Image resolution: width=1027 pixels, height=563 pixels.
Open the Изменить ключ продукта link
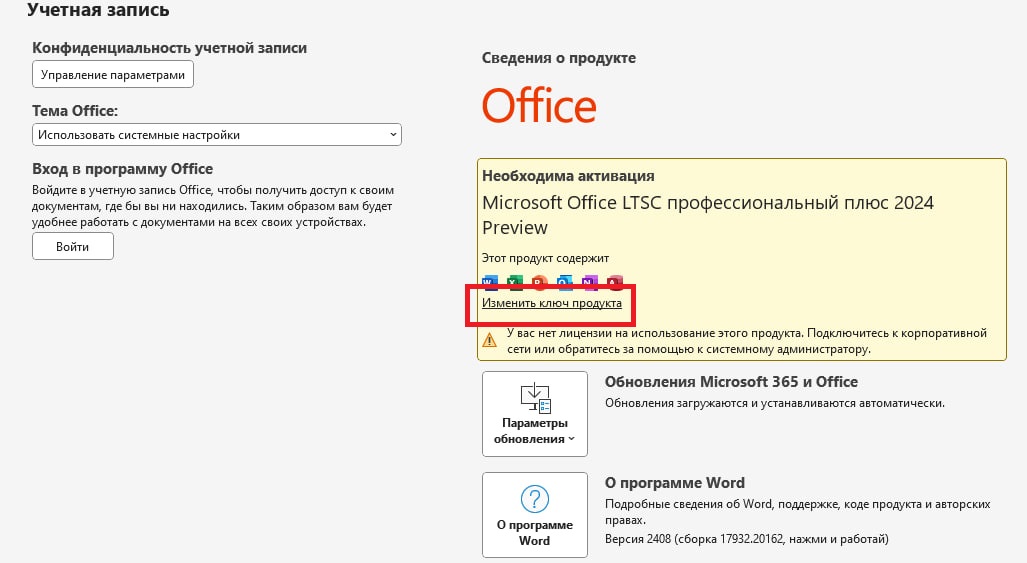tap(551, 303)
